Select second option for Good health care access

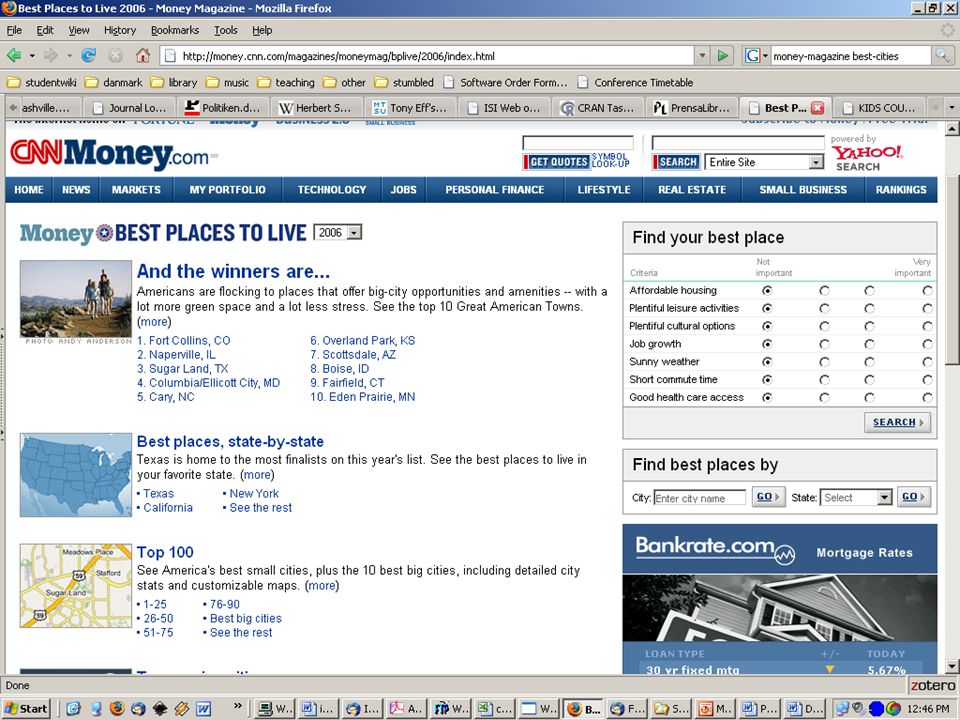coord(824,397)
